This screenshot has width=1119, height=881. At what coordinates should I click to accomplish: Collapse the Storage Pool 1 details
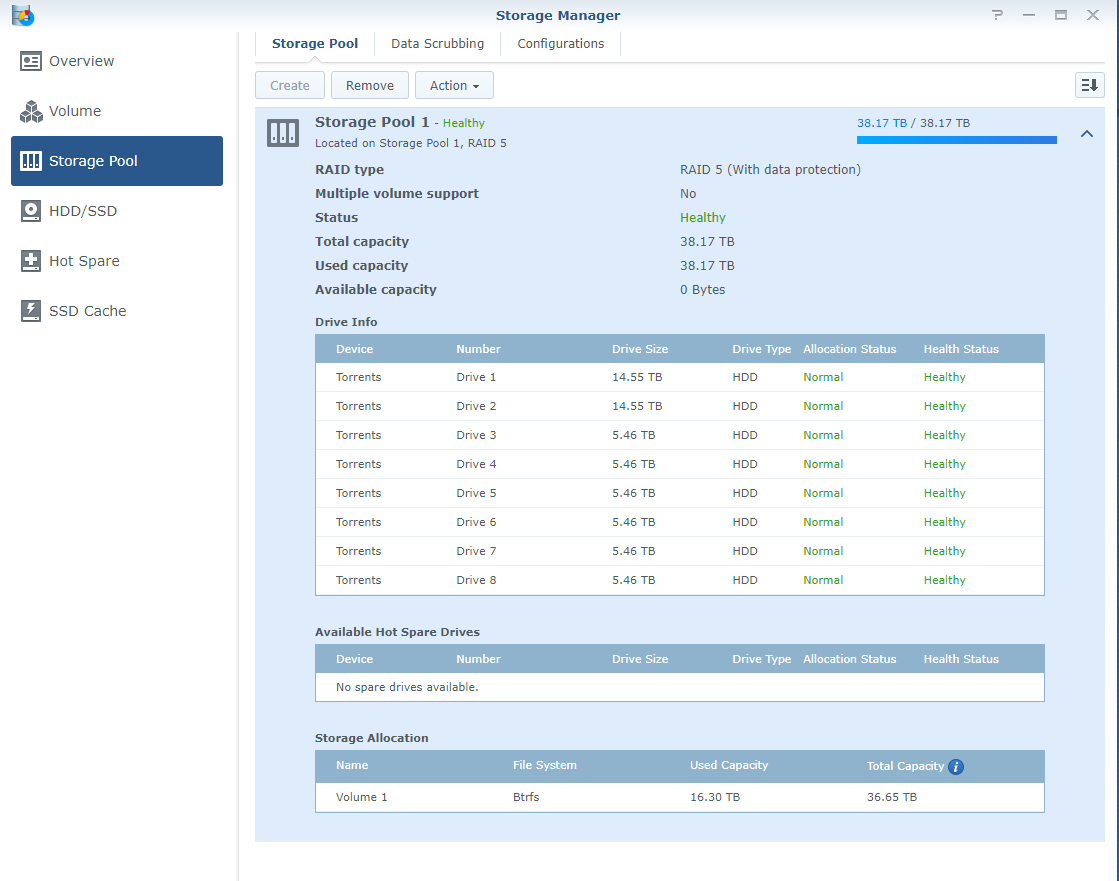(1087, 132)
